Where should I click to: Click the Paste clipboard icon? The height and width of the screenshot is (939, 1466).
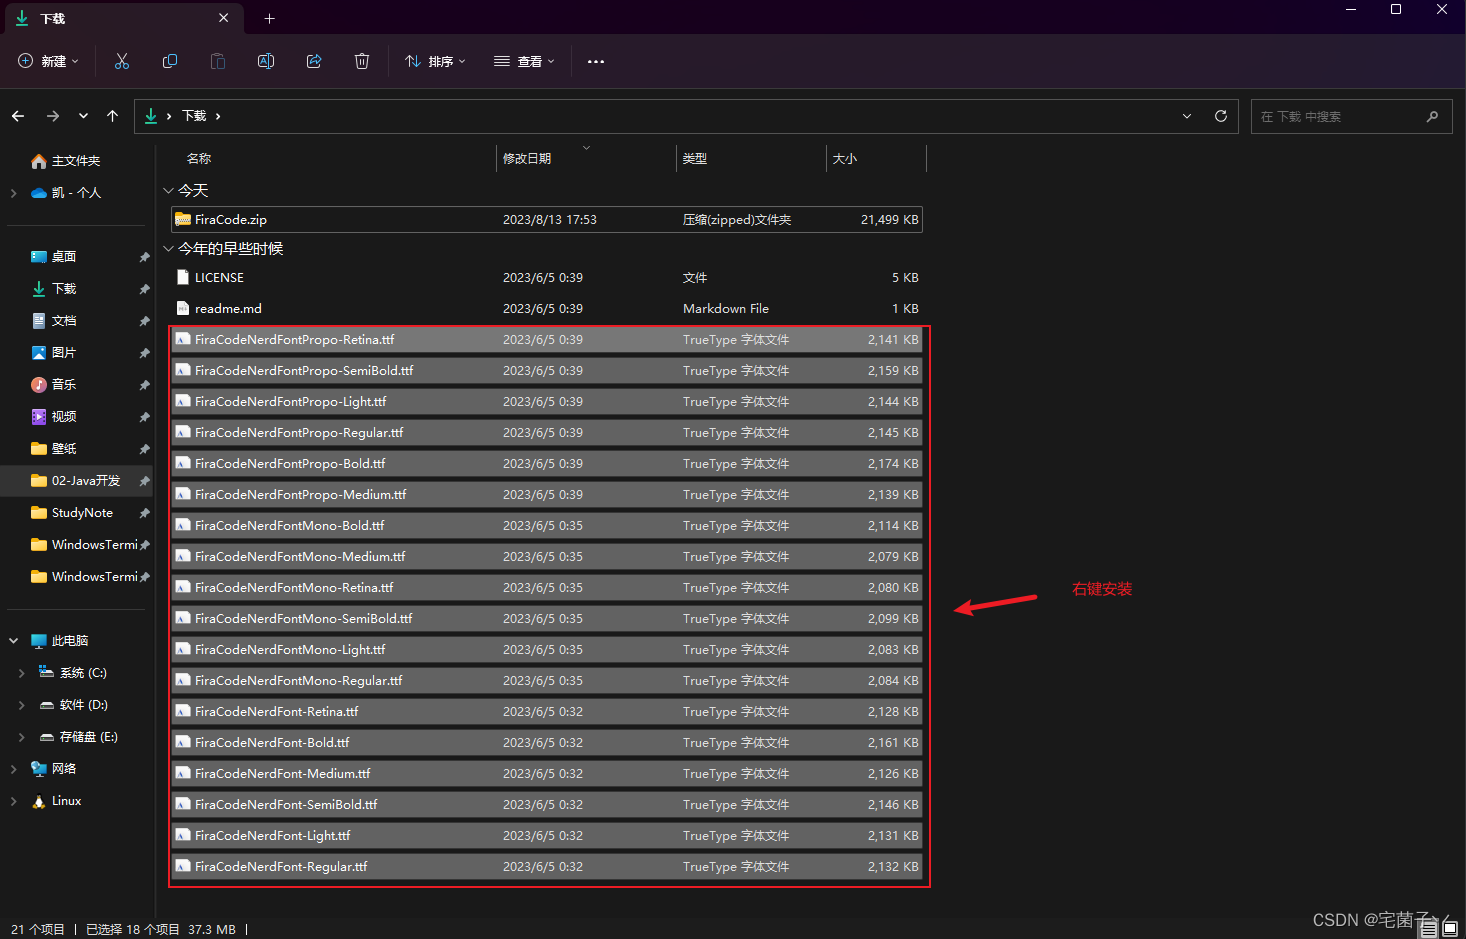point(218,61)
